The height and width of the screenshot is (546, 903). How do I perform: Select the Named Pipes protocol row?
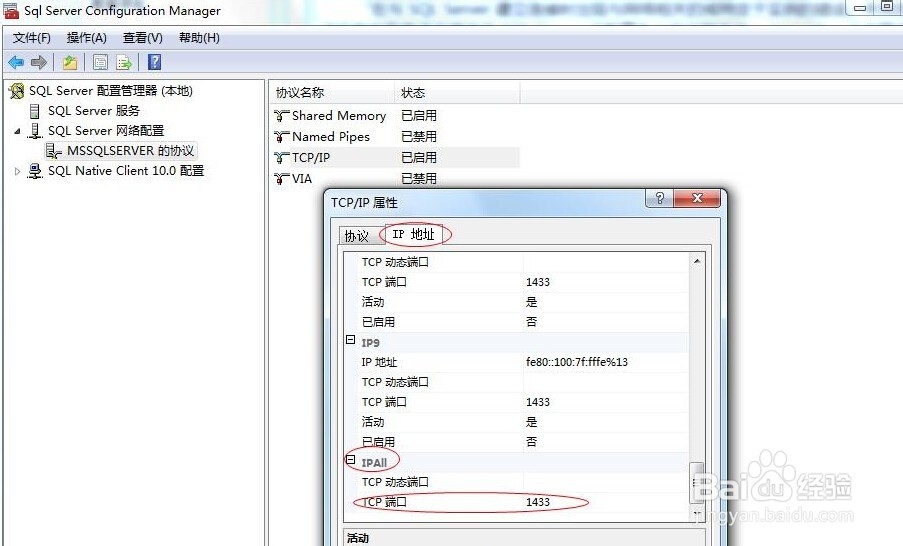pos(394,136)
